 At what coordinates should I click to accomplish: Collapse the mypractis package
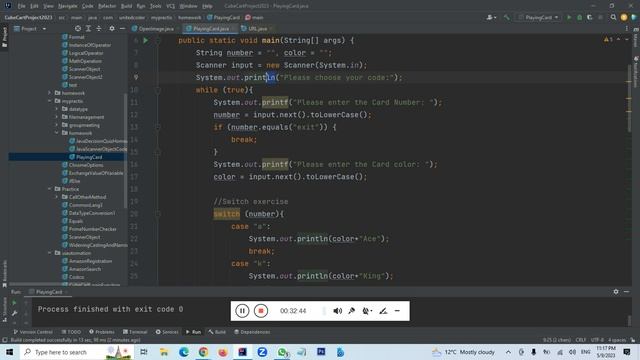coord(50,101)
